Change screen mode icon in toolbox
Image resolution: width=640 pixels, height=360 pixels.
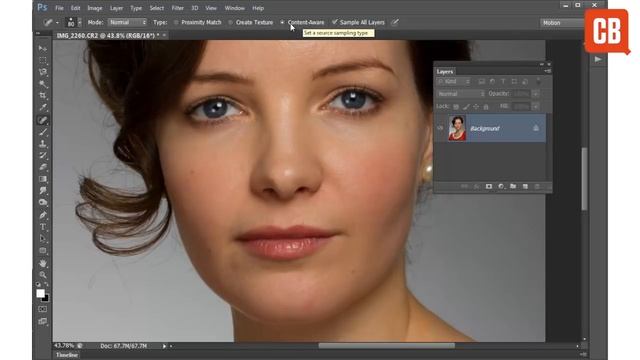coord(42,322)
